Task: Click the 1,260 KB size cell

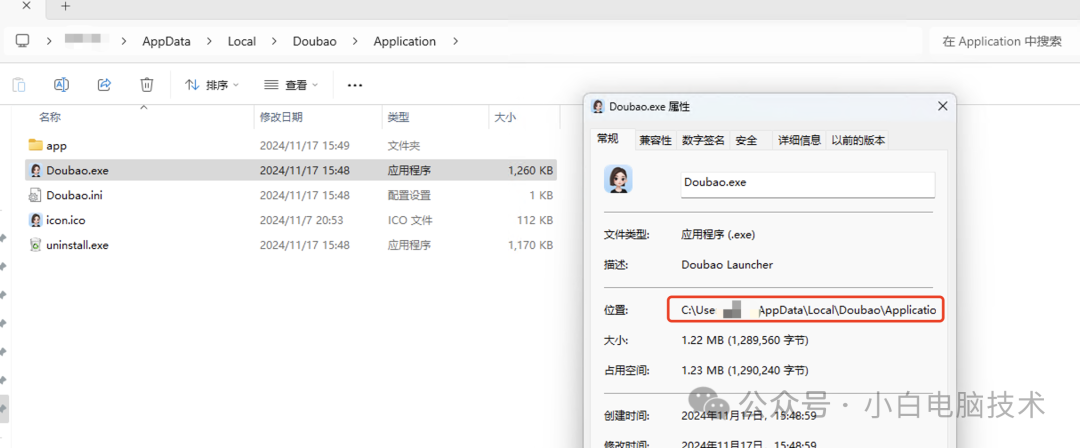Action: click(530, 170)
